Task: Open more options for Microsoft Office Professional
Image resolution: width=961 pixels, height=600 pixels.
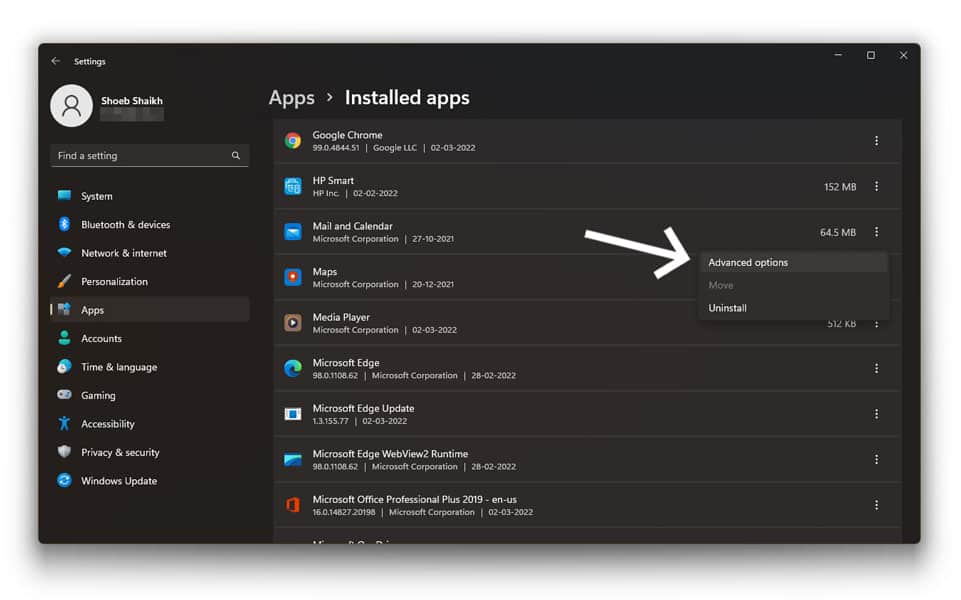Action: 876,505
